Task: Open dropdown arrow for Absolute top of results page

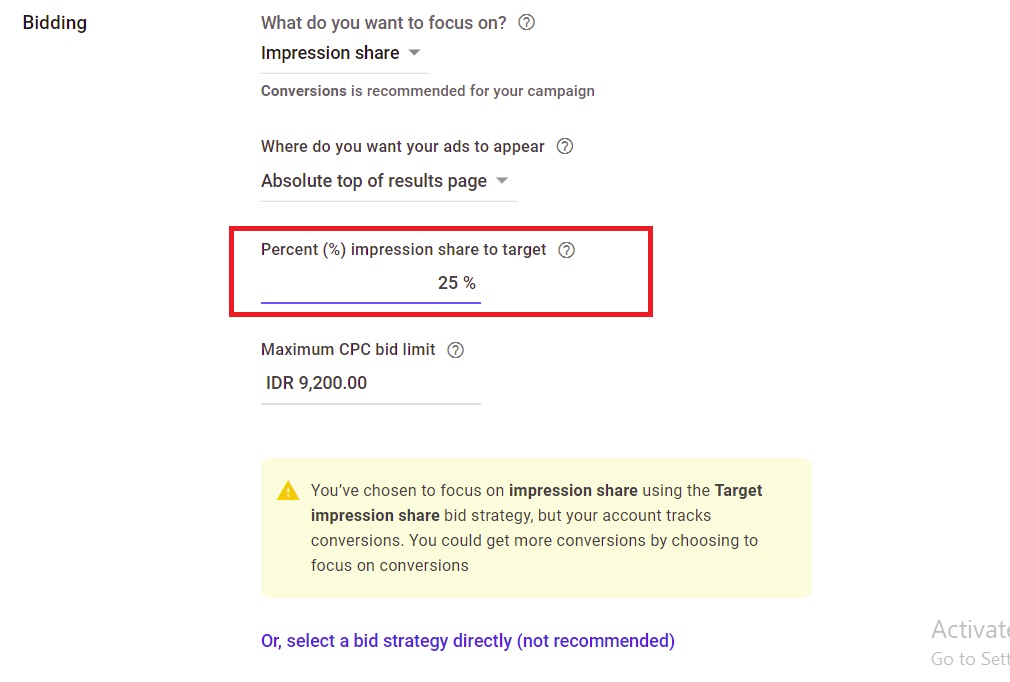Action: point(502,181)
